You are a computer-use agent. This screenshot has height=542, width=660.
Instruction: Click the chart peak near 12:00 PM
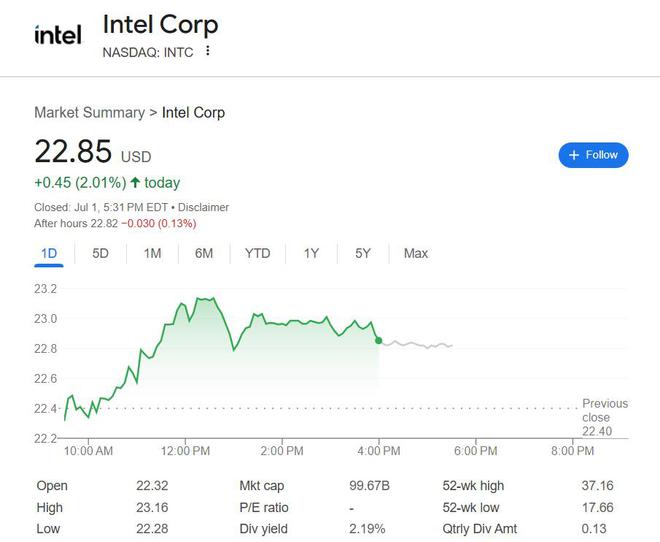coord(205,298)
